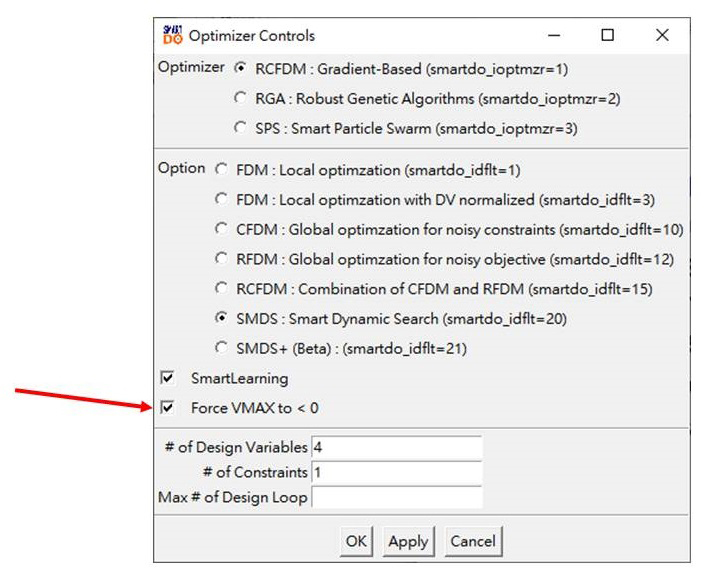
Task: Select SMDS Smart Dynamic Search option
Action: coord(221,318)
